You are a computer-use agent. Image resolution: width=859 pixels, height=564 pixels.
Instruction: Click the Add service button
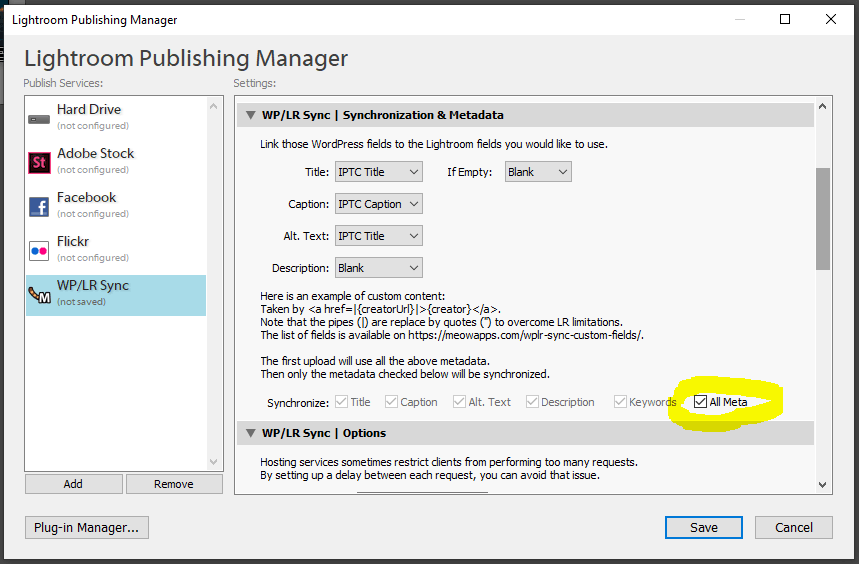click(73, 484)
